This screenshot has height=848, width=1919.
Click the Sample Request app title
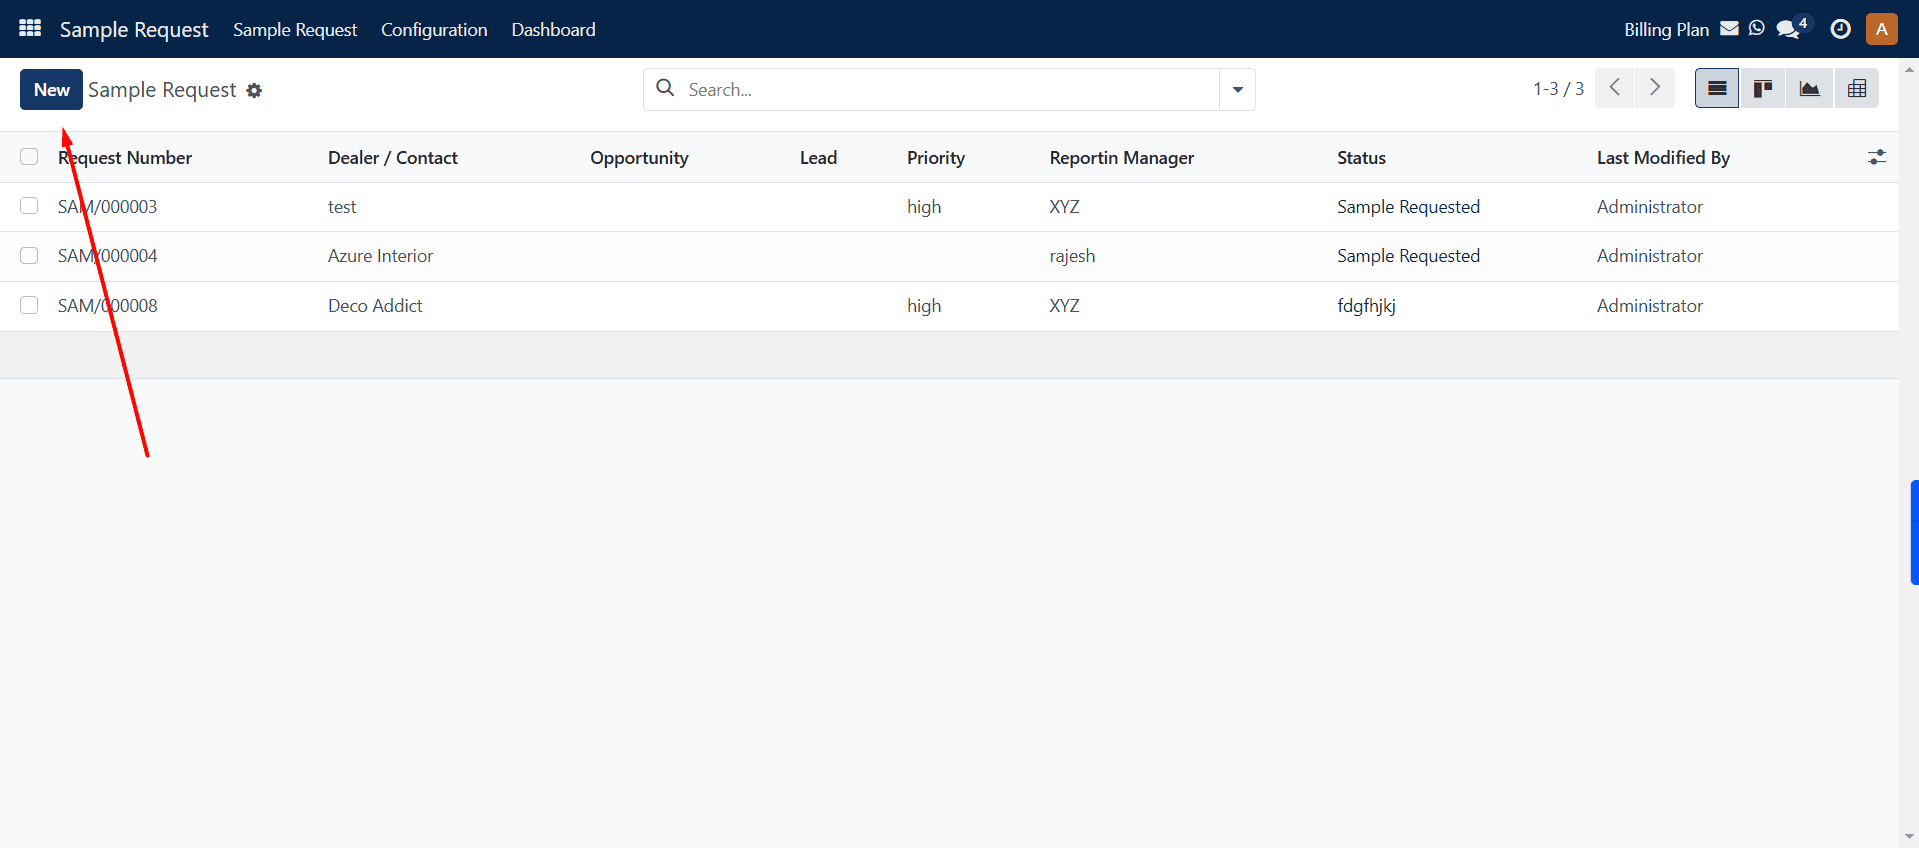pyautogui.click(x=134, y=29)
